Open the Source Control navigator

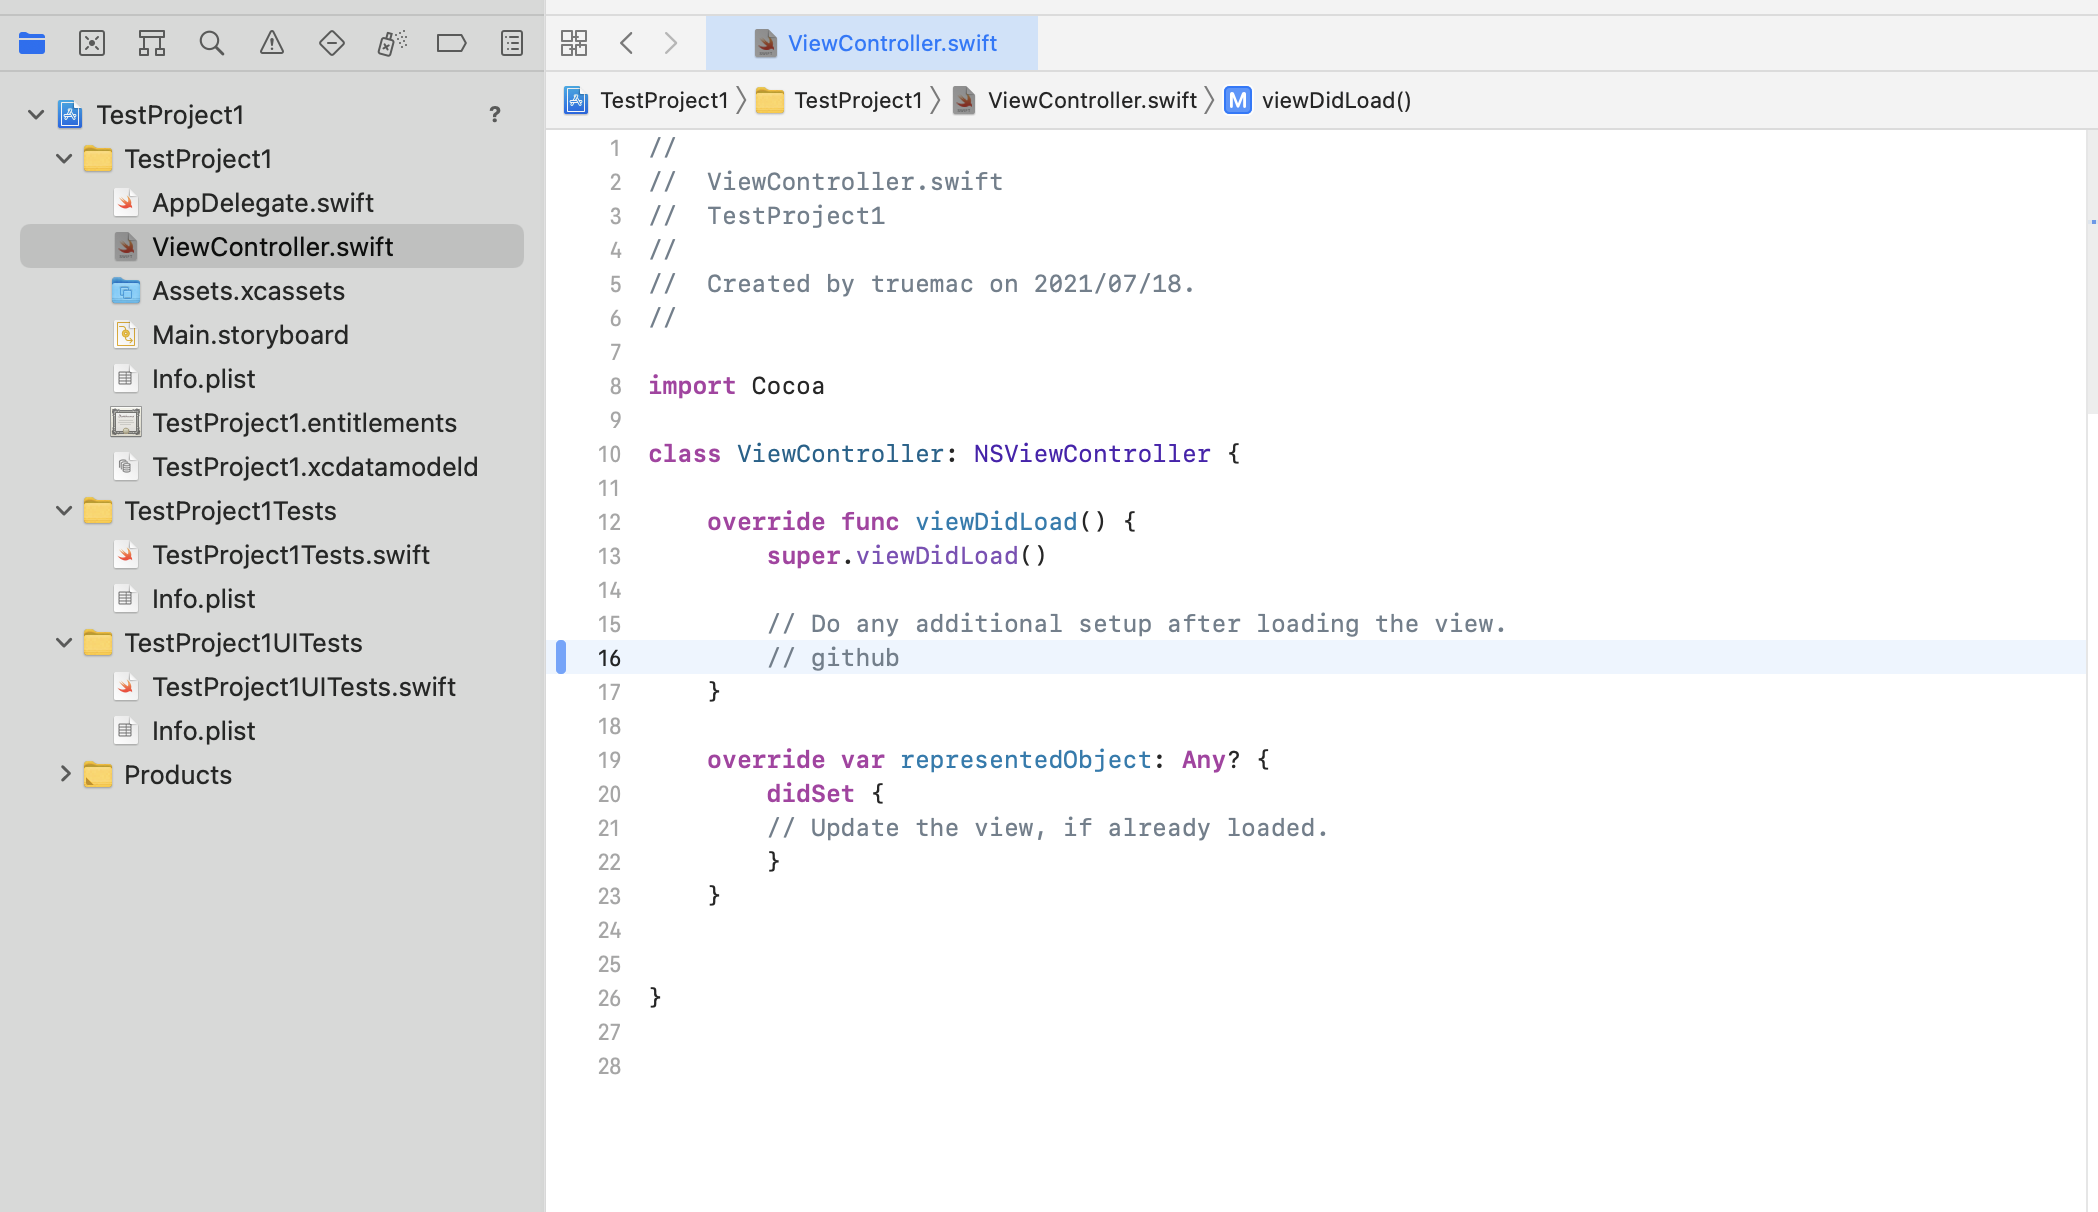[x=92, y=43]
